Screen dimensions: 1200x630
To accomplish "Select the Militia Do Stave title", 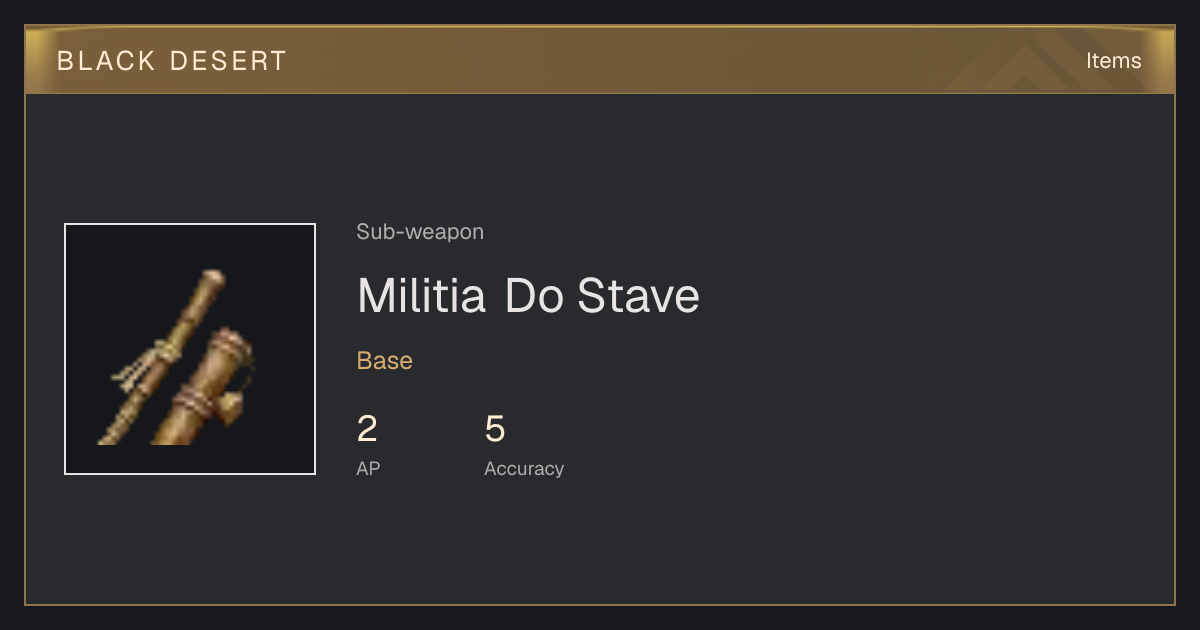I will [x=528, y=296].
